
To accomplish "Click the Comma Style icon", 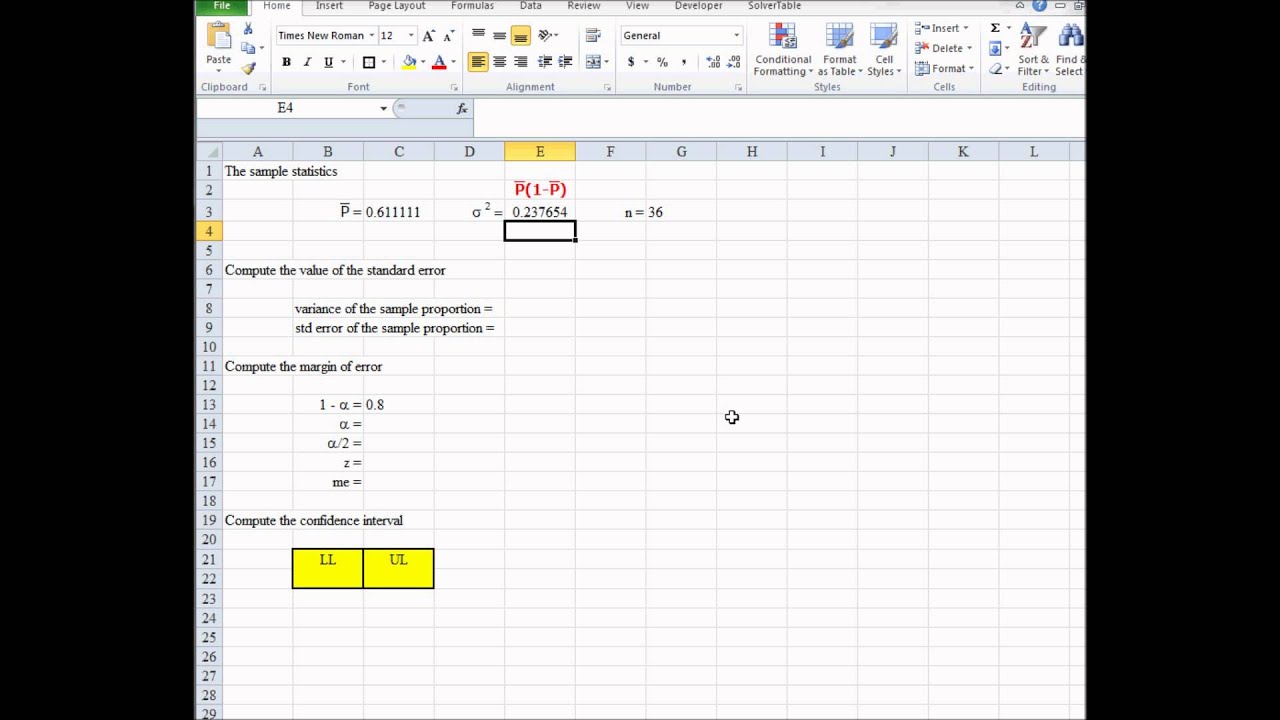I will click(x=684, y=62).
